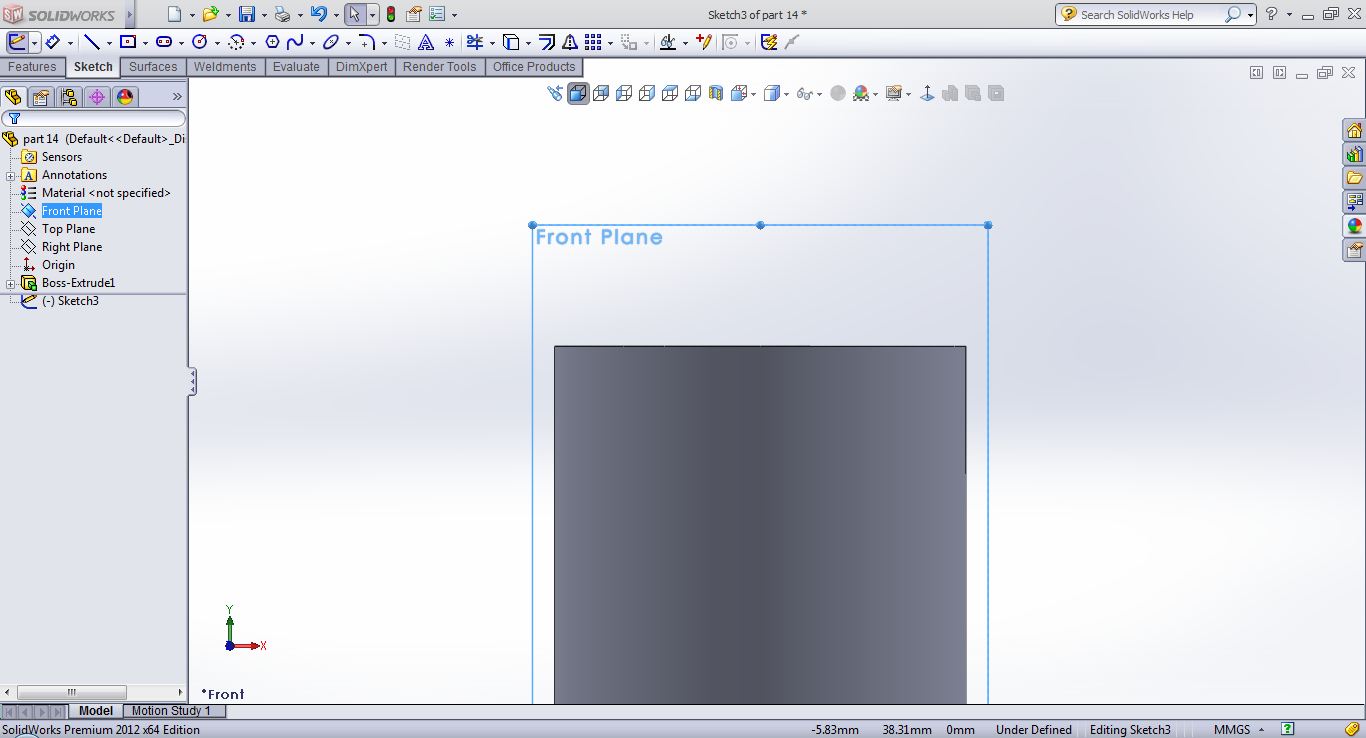Viewport: 1366px width, 738px height.
Task: Toggle the front view orientation button
Action: pyautogui.click(x=578, y=93)
